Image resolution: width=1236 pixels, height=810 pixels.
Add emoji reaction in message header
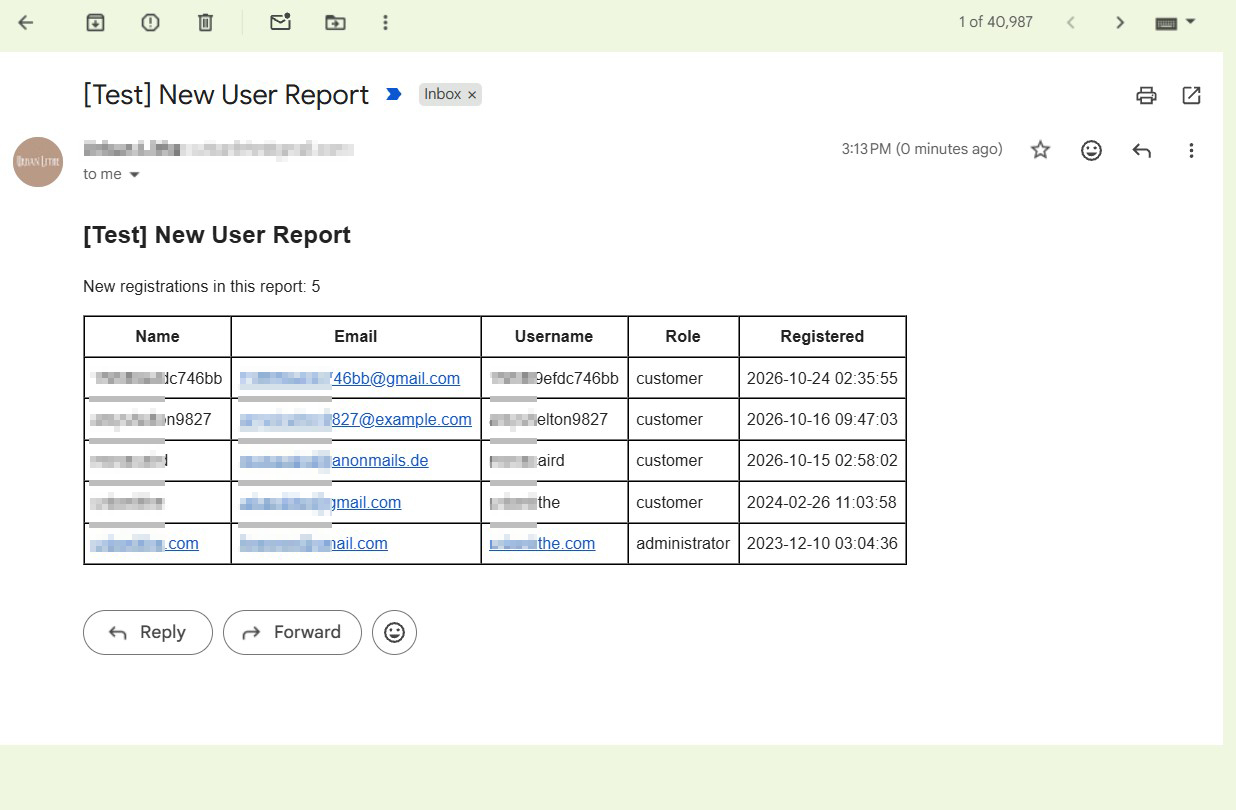point(1091,150)
